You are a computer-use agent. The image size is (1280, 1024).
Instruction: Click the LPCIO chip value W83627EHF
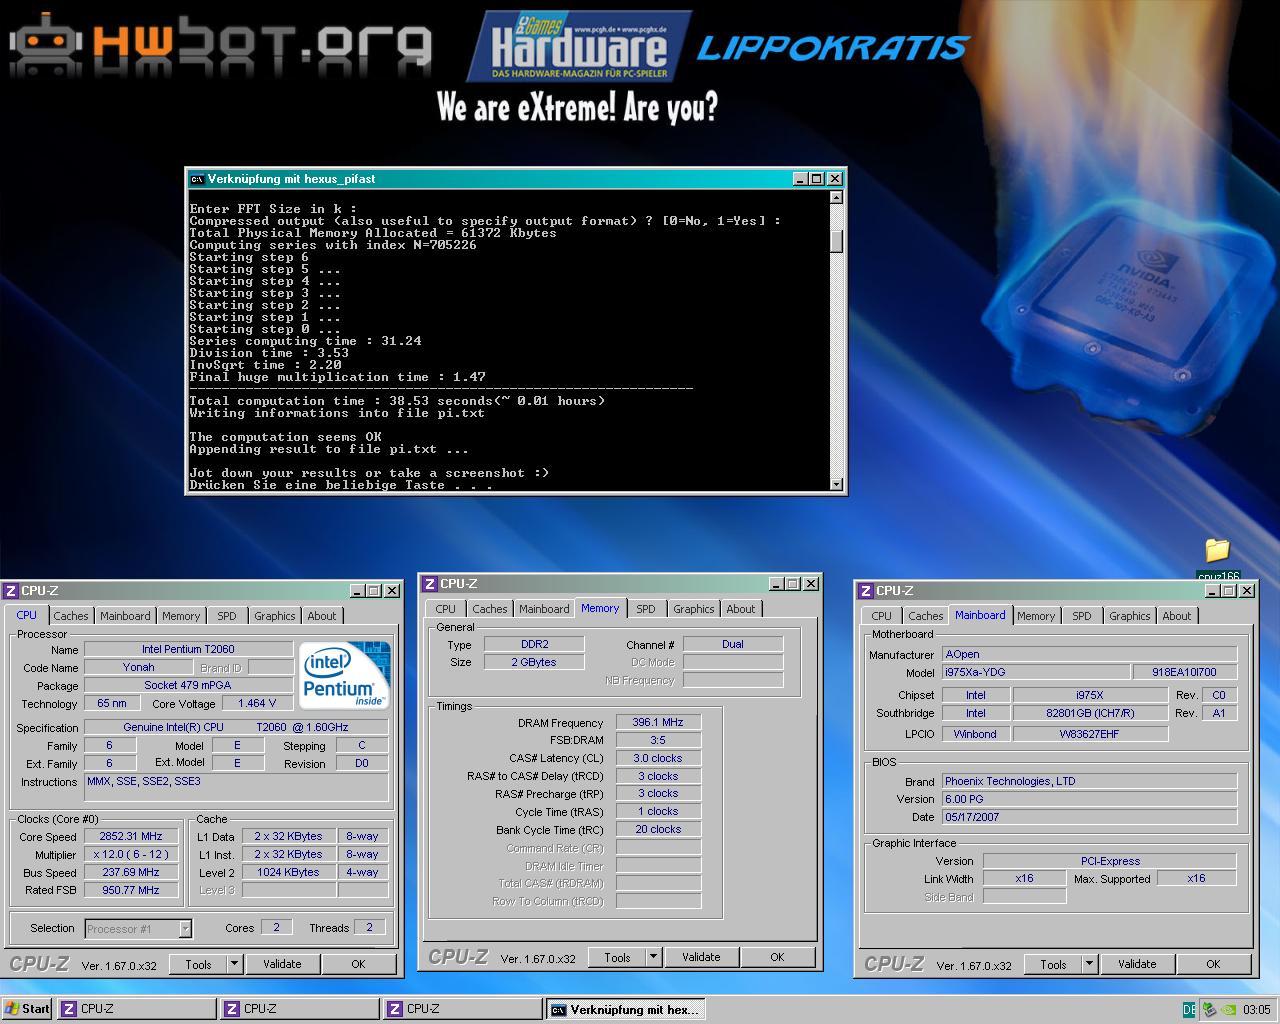point(1090,733)
